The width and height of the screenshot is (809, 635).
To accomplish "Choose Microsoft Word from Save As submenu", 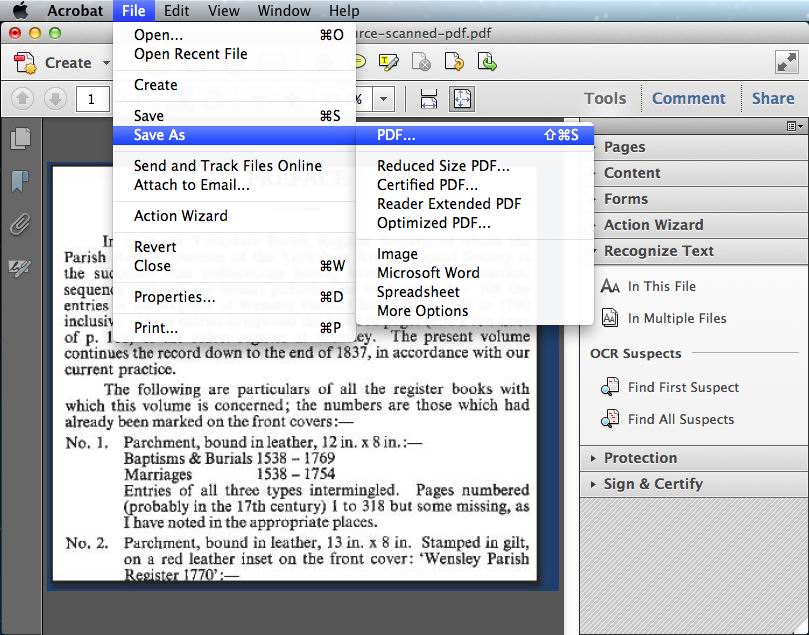I will (428, 273).
